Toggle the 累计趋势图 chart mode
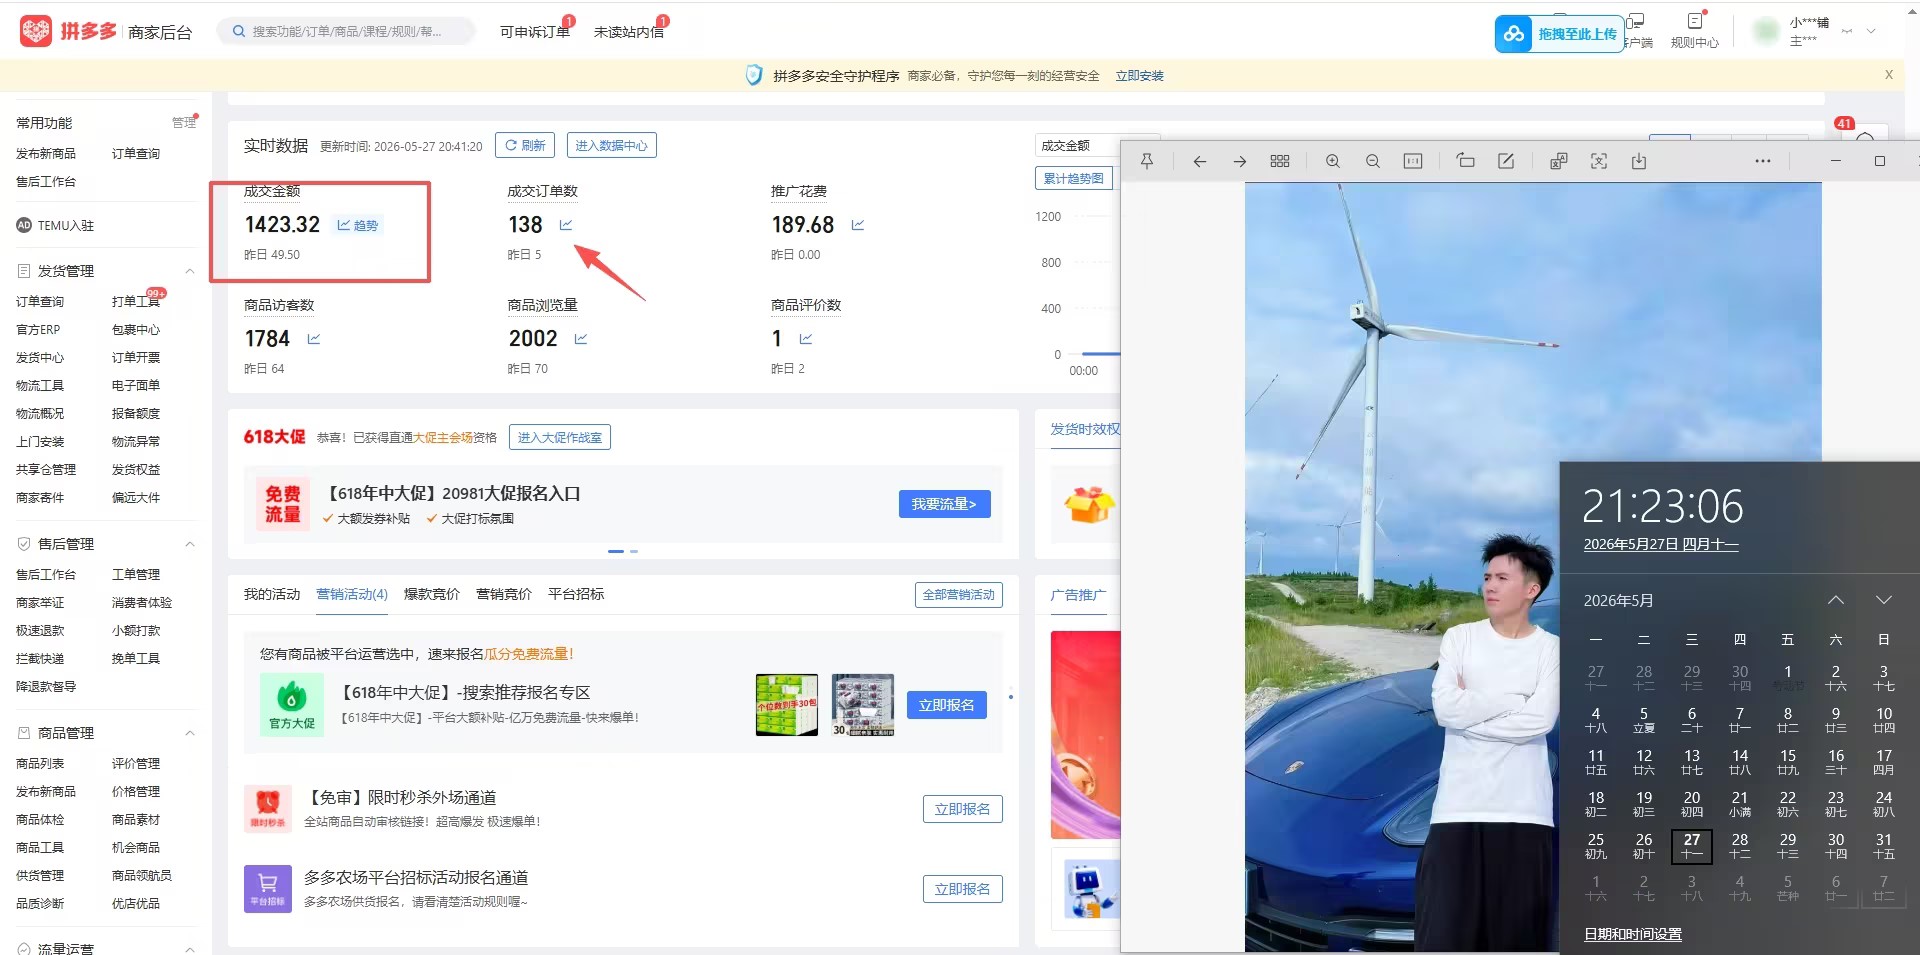 click(x=1074, y=178)
